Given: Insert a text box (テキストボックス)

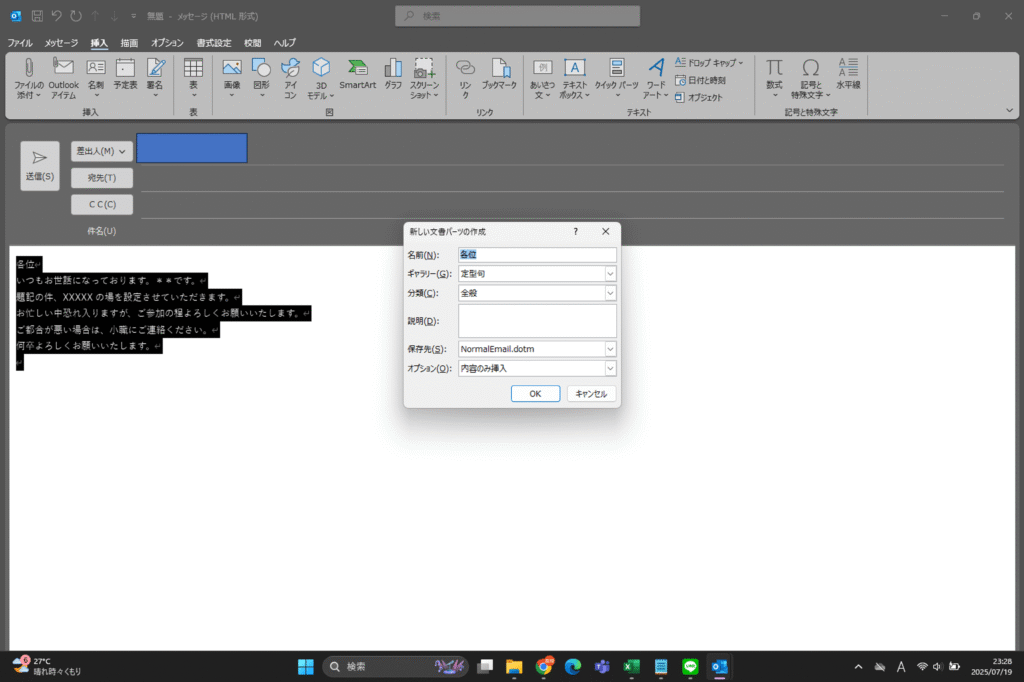Looking at the screenshot, I should [x=575, y=78].
